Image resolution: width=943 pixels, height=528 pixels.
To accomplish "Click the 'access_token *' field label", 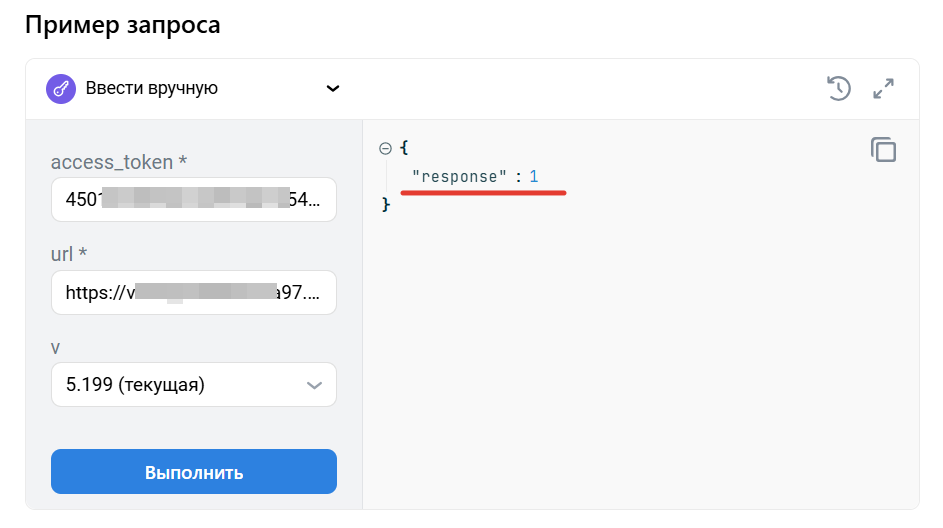I will coord(118,162).
